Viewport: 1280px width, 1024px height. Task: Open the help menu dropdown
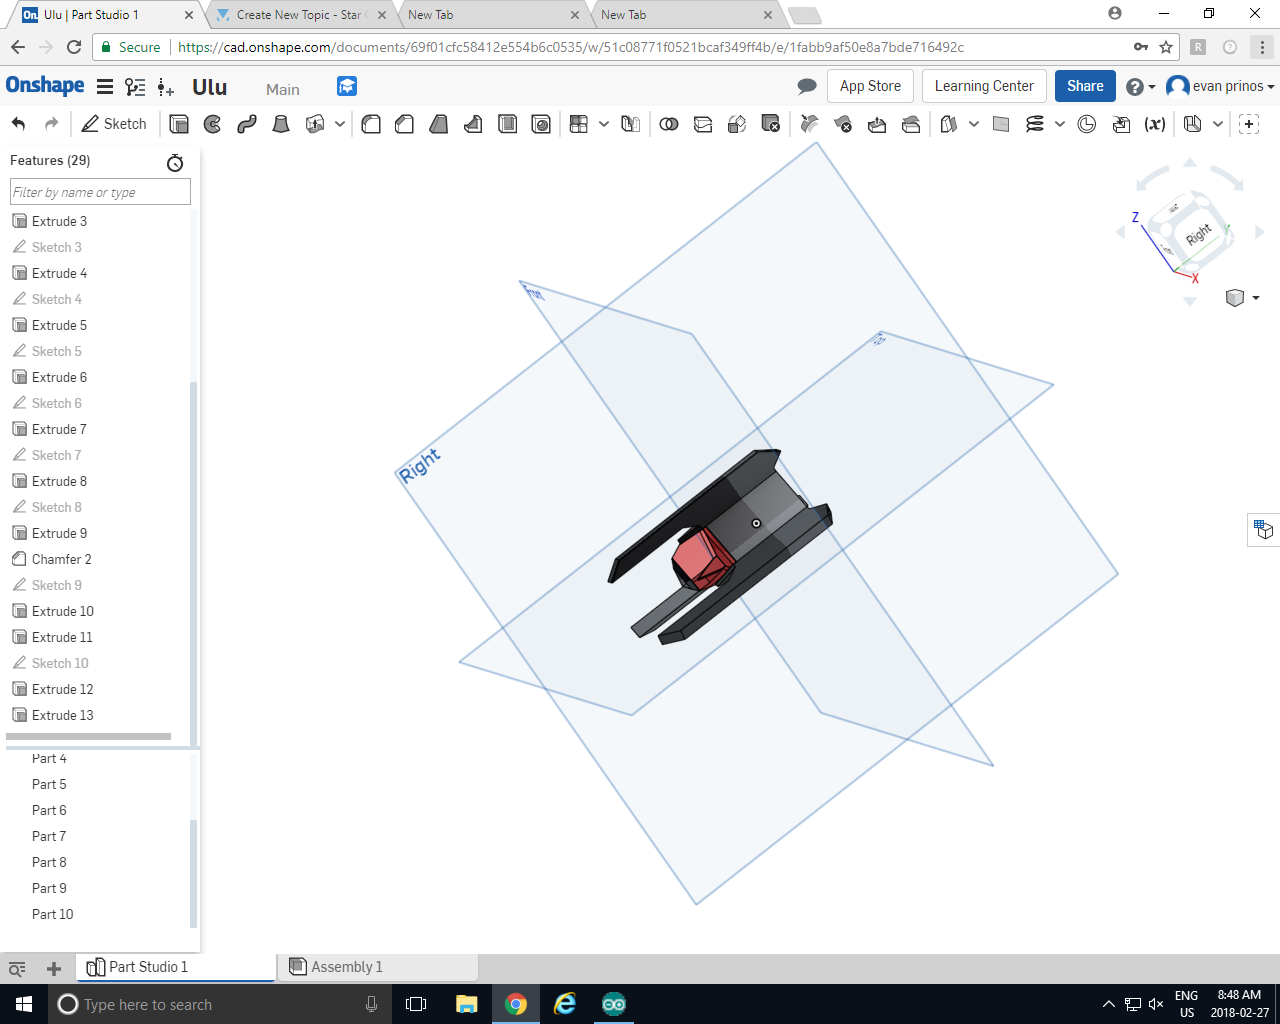click(x=1140, y=87)
